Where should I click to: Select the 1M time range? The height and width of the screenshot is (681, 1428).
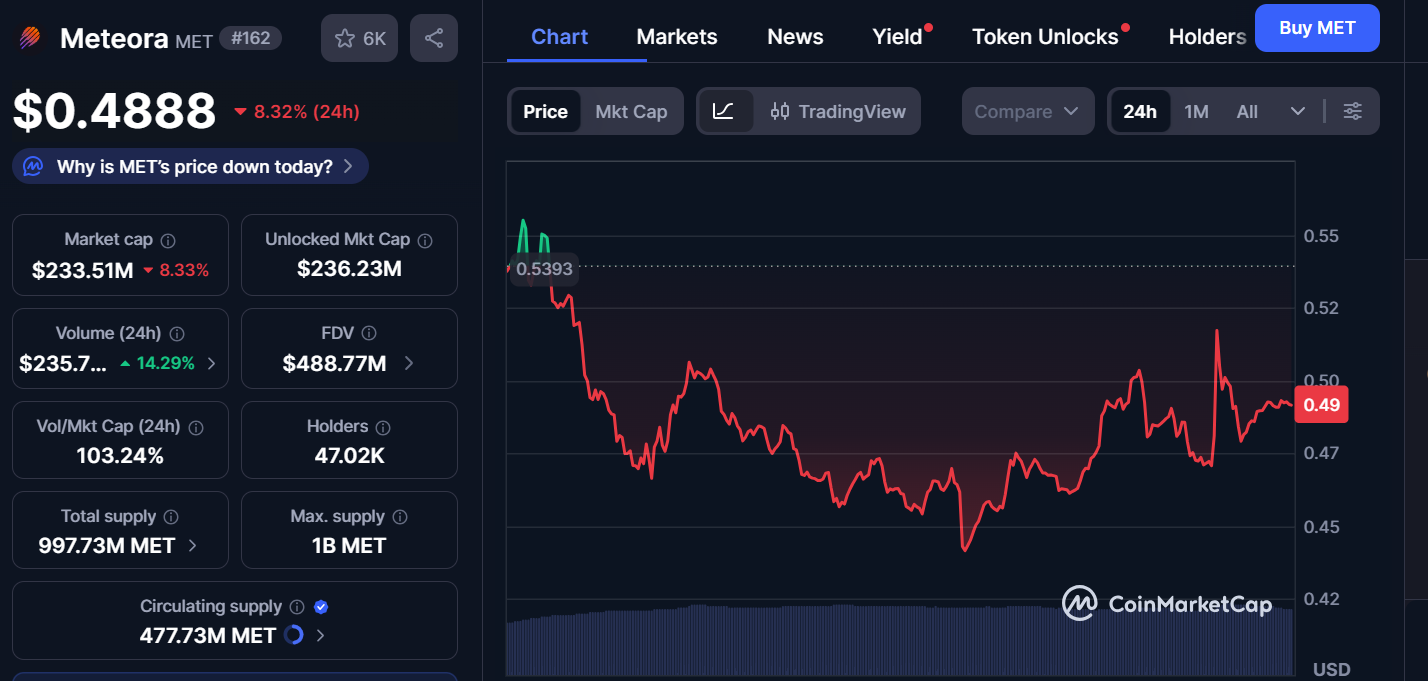click(x=1196, y=111)
